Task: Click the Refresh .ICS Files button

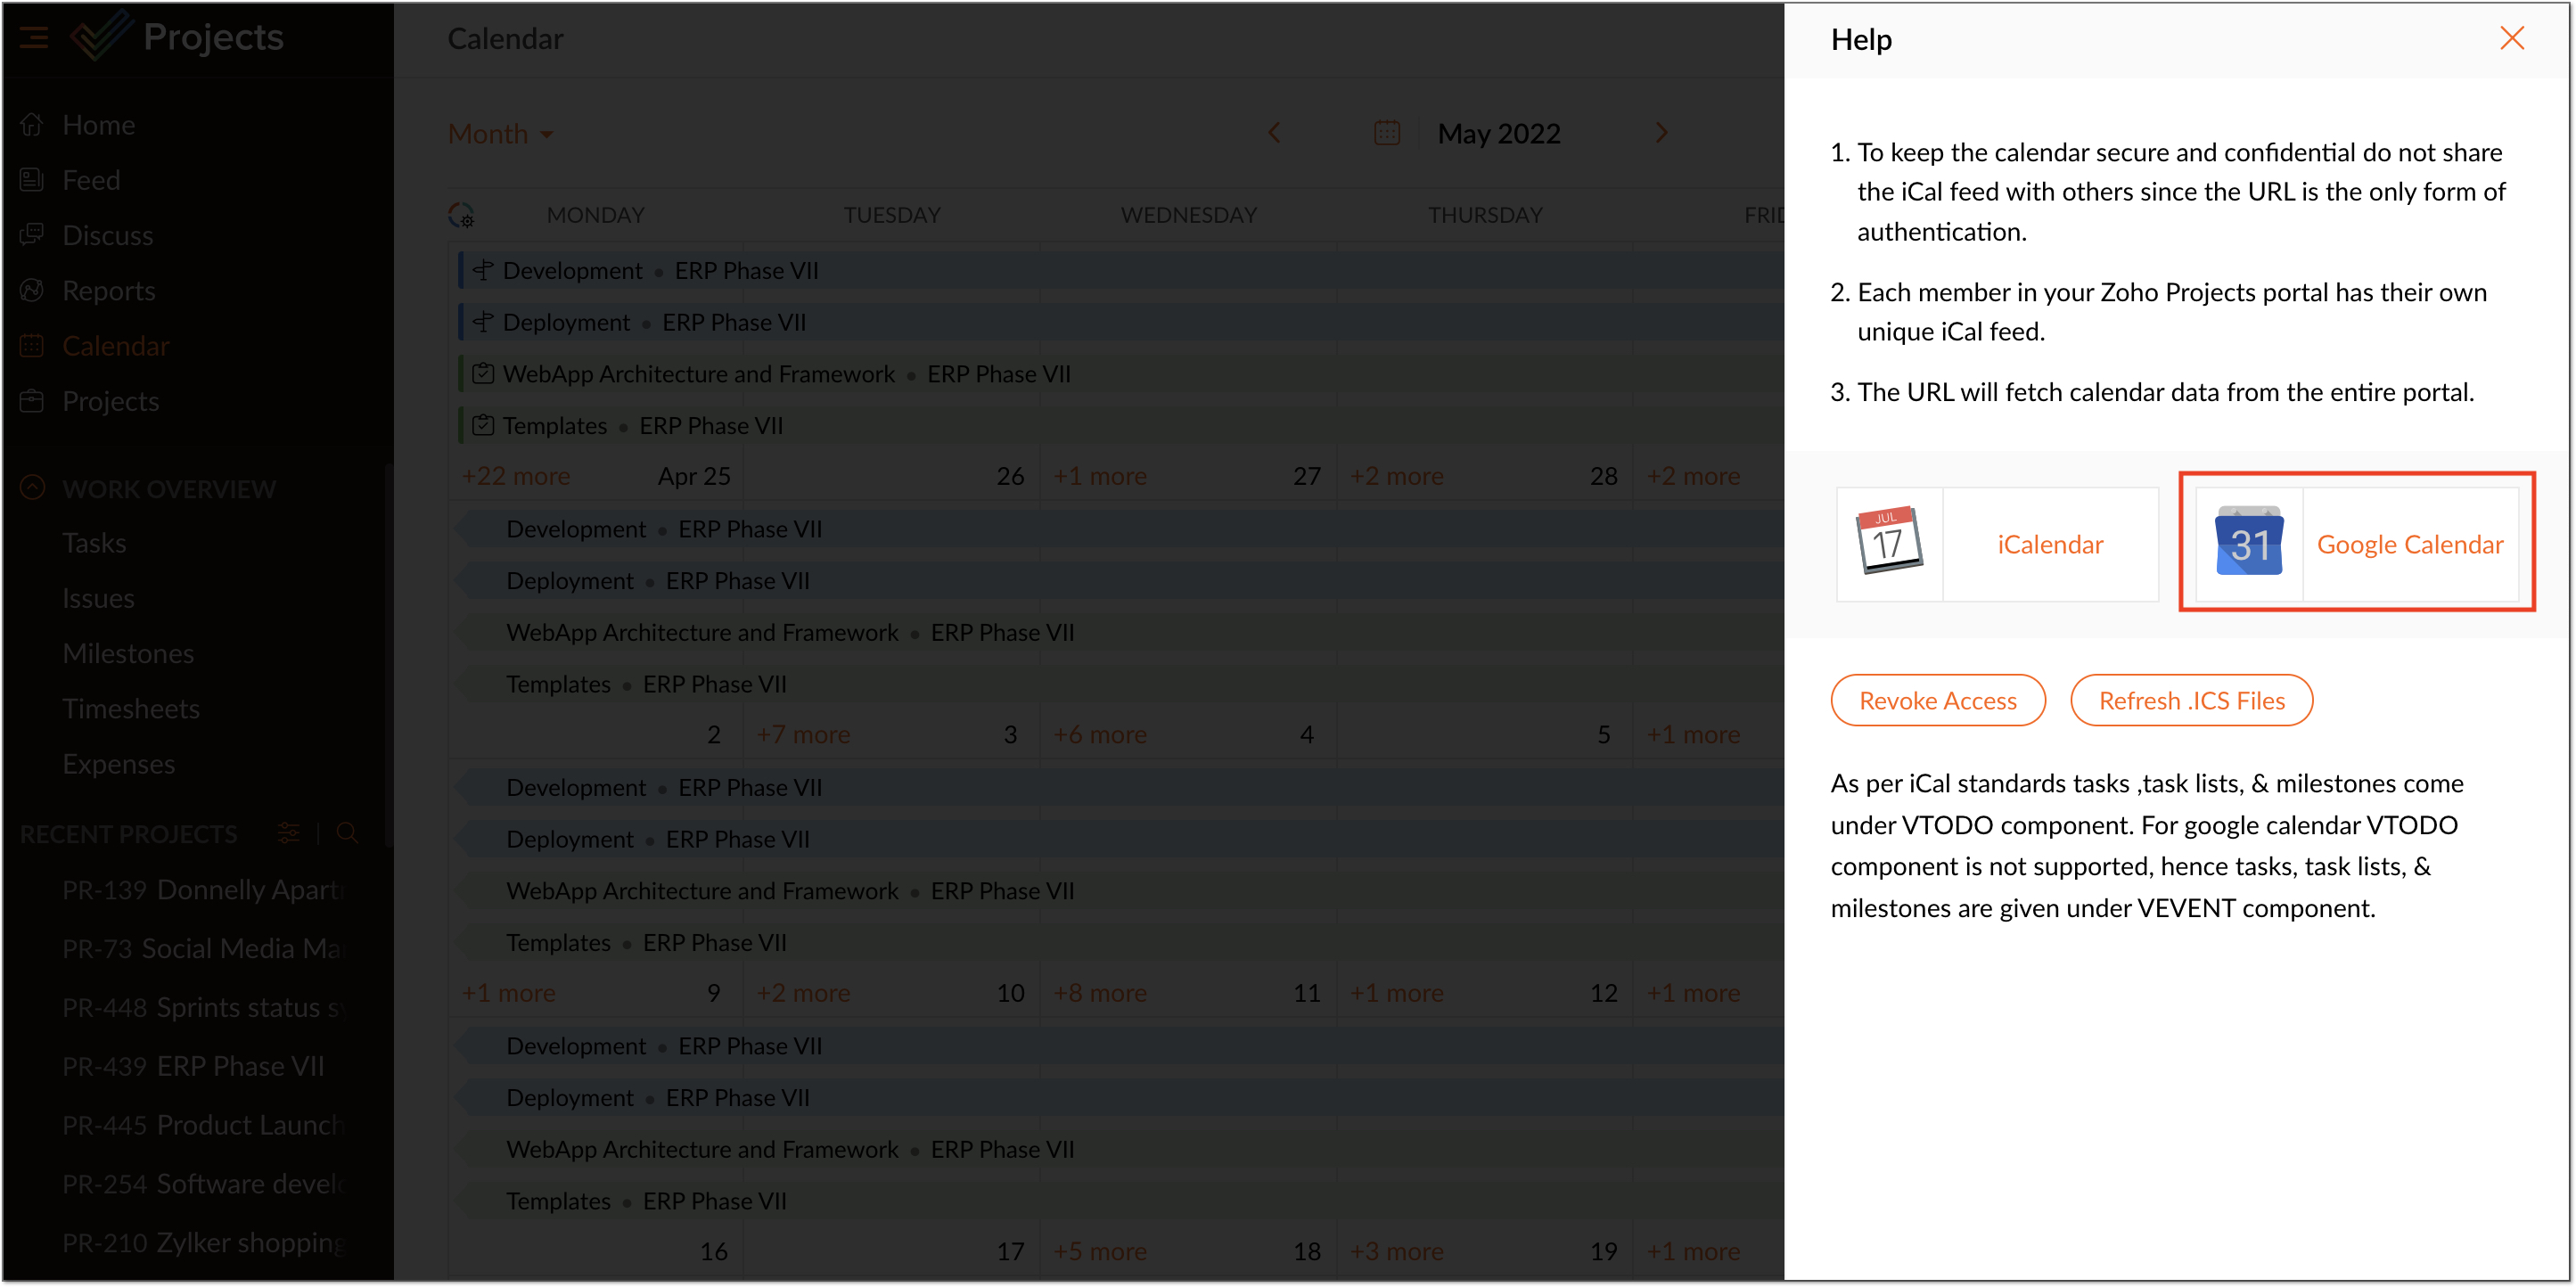Action: pos(2192,700)
